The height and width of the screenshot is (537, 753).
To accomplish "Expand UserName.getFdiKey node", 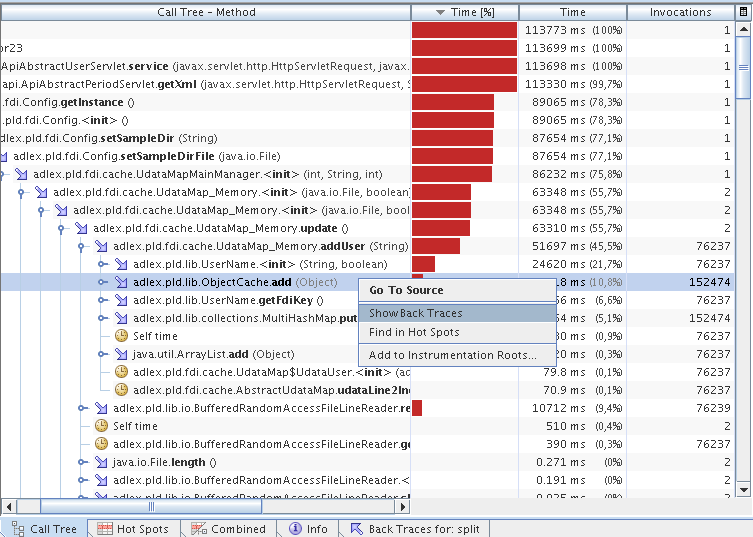I will (101, 300).
